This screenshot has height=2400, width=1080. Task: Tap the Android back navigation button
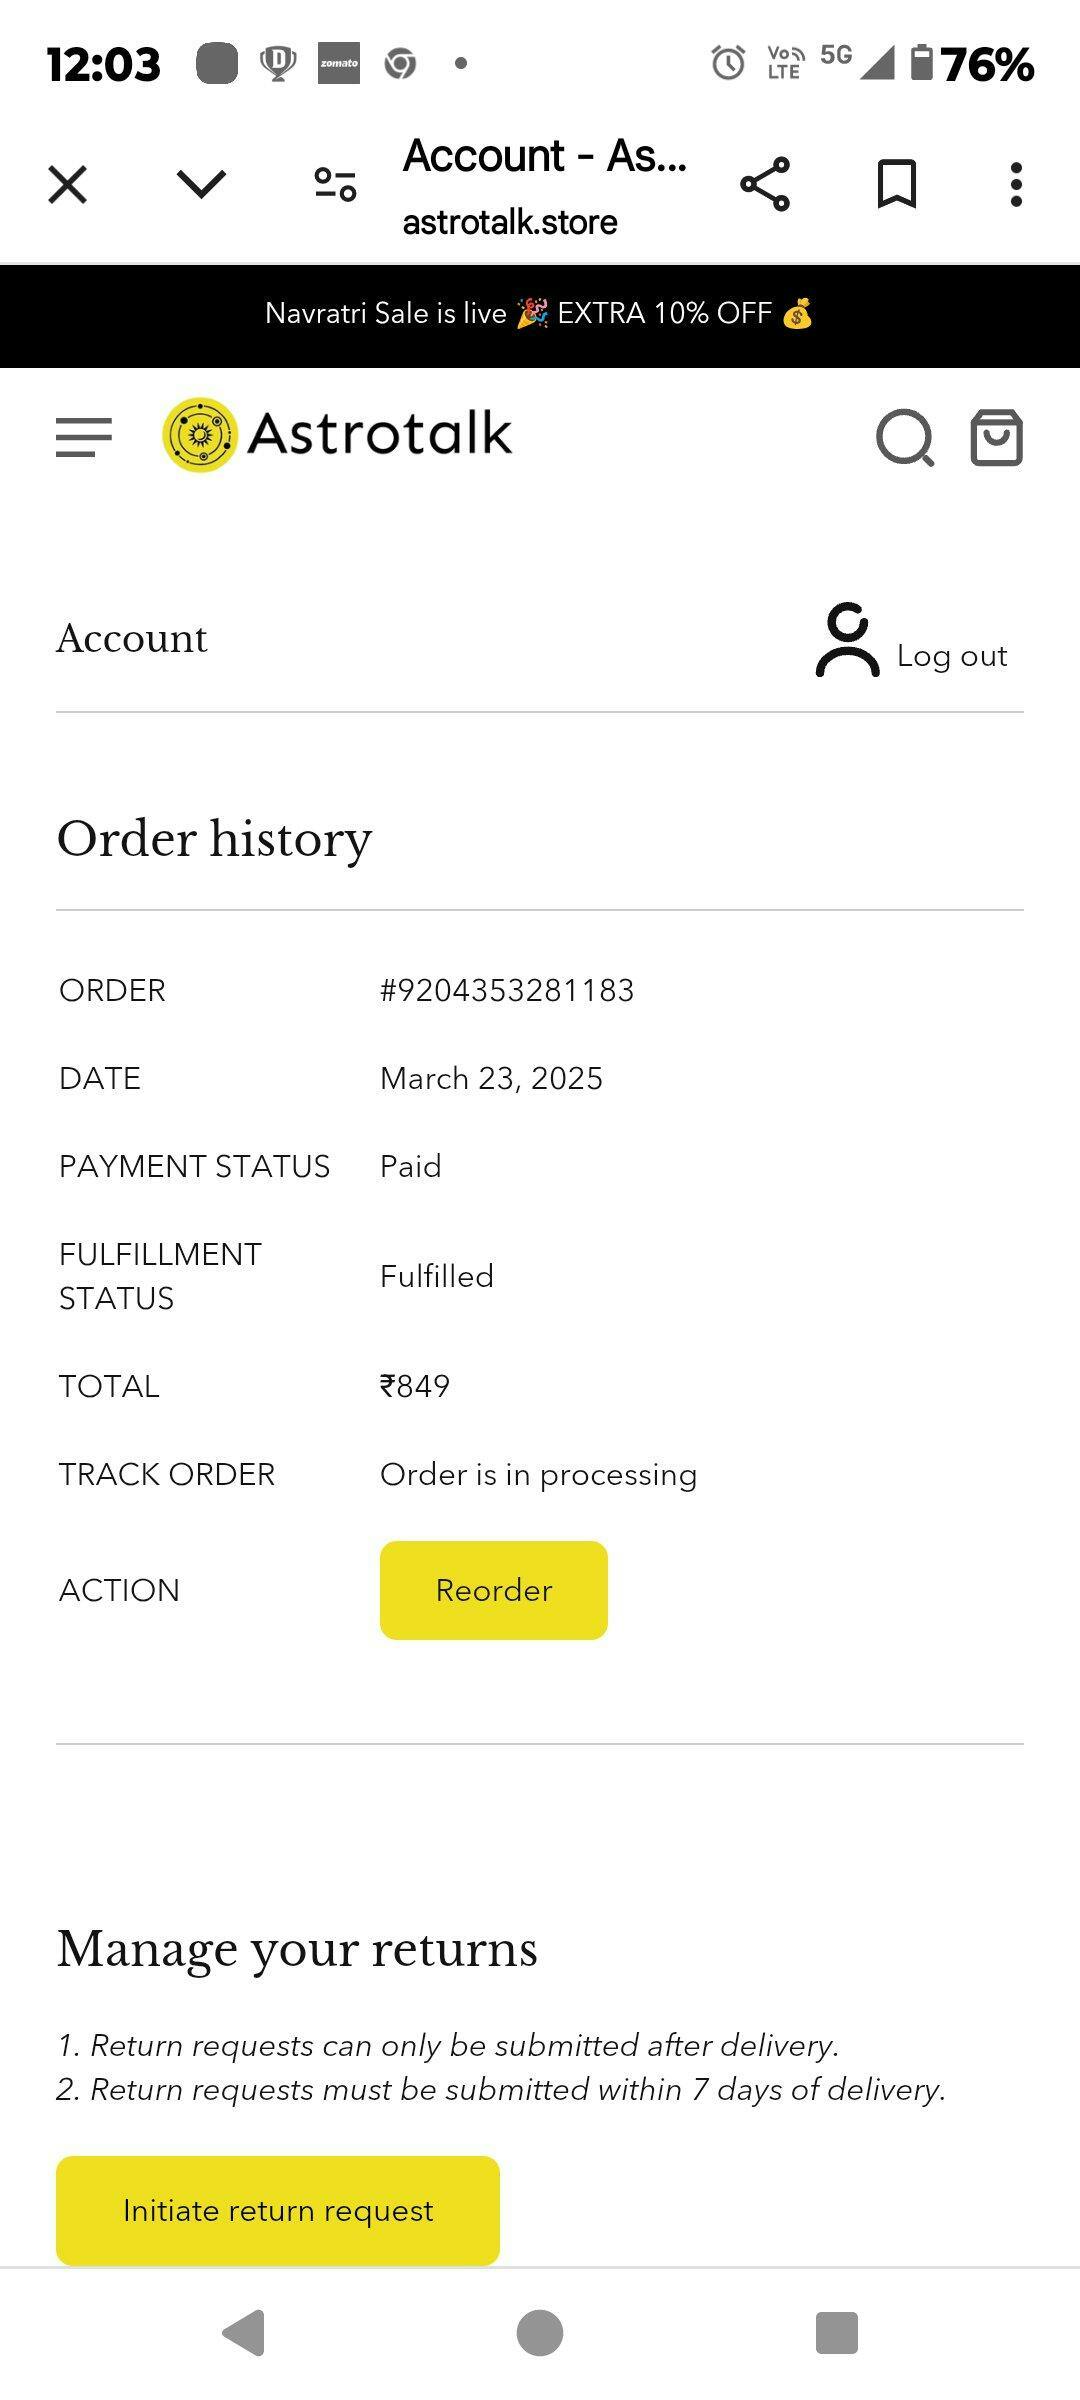coord(243,2333)
